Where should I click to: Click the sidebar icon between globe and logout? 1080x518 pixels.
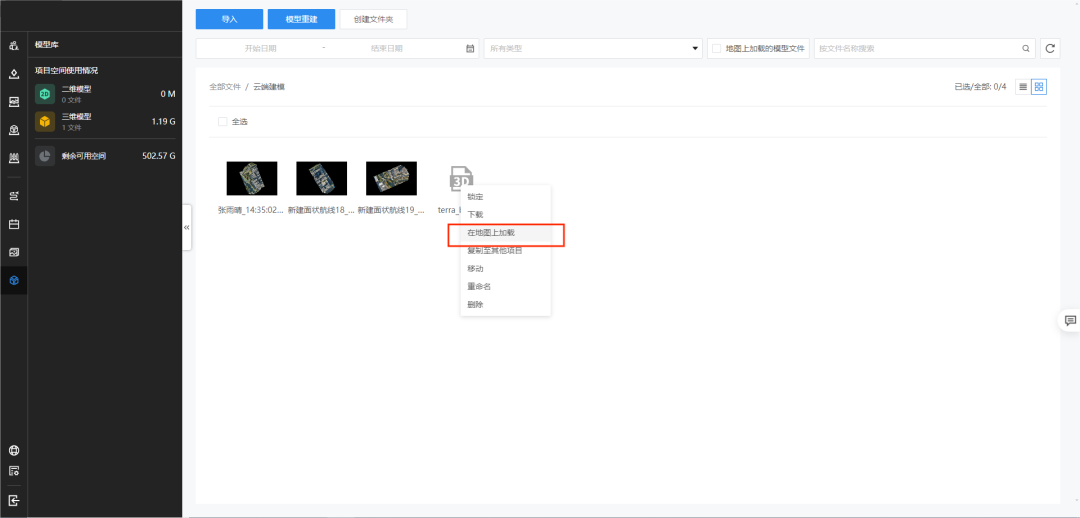coord(14,471)
